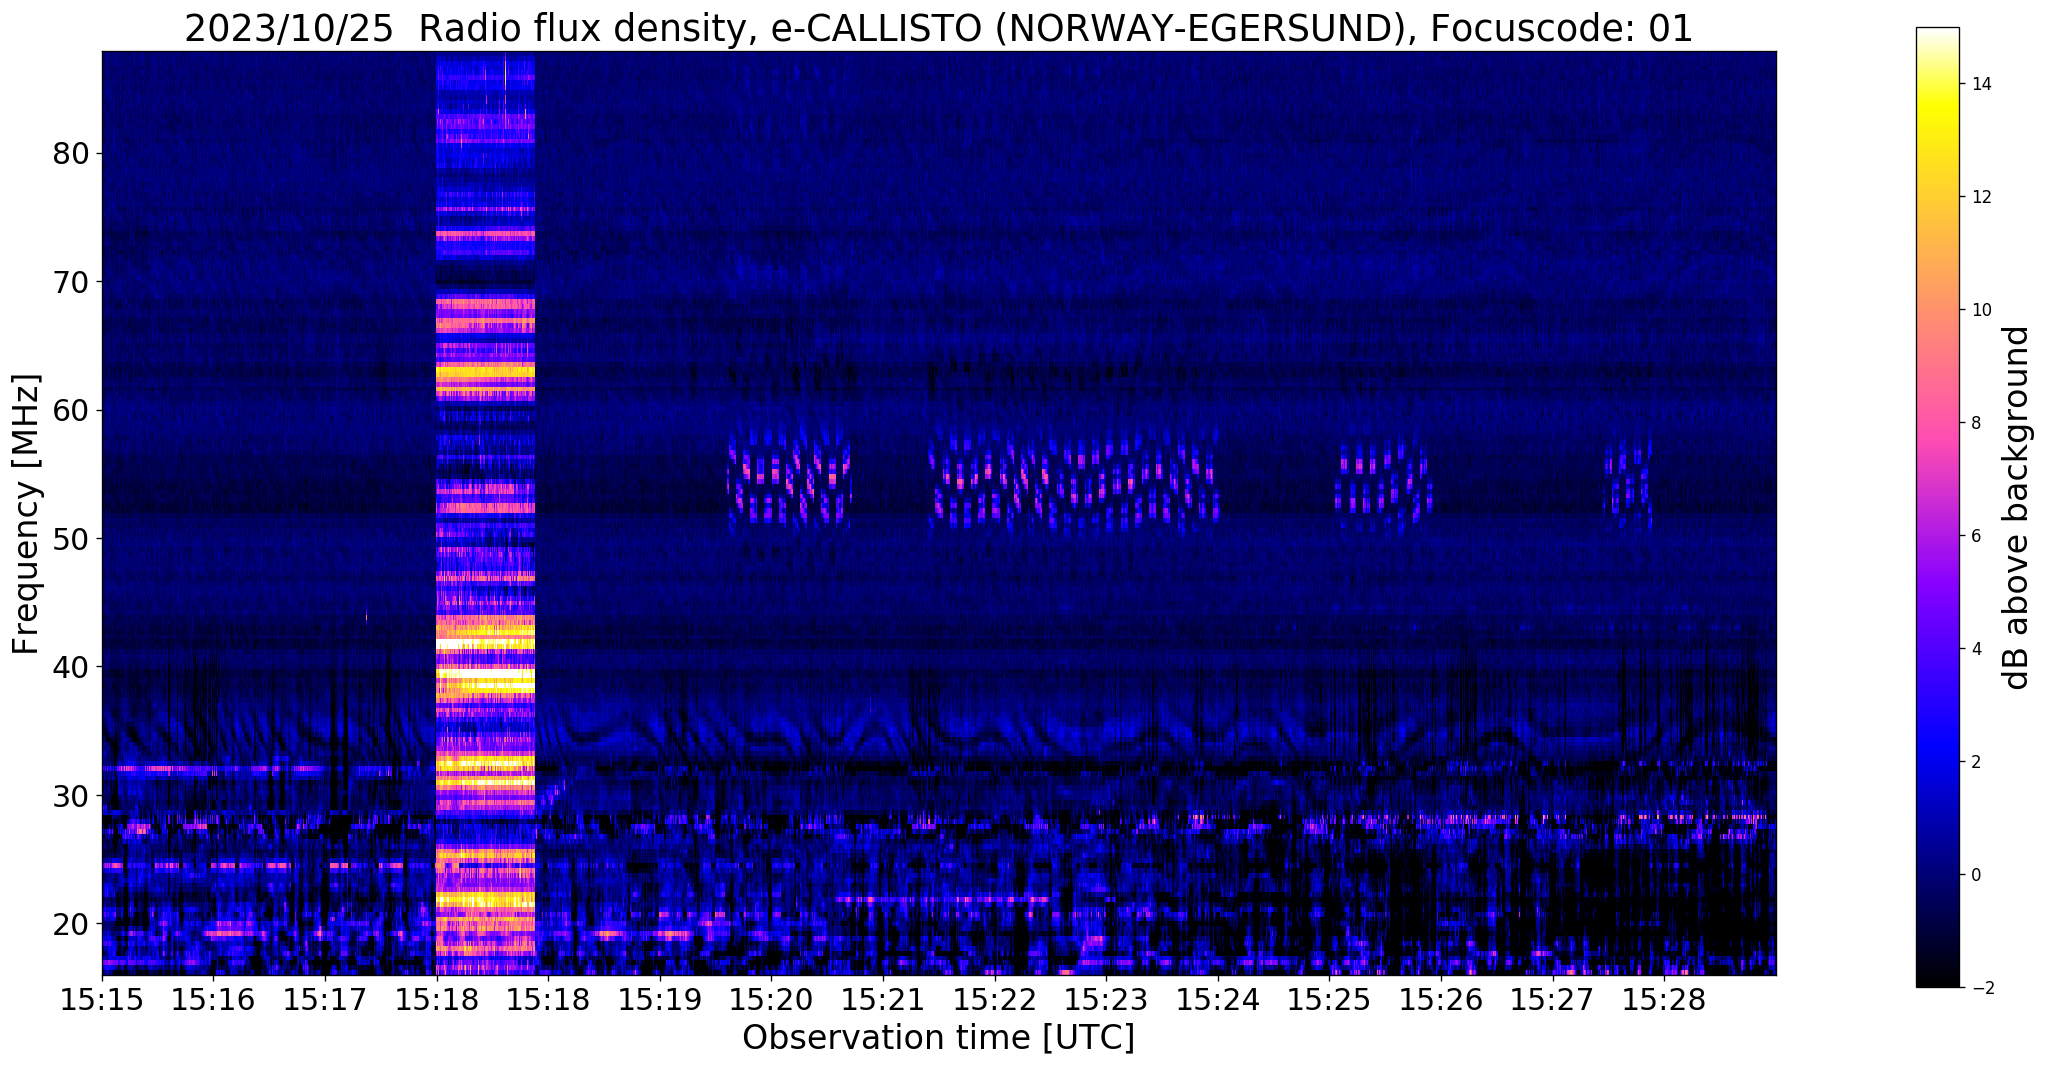The height and width of the screenshot is (1067, 2047).
Task: Click the colorbar tick label 6
Action: point(1975,536)
